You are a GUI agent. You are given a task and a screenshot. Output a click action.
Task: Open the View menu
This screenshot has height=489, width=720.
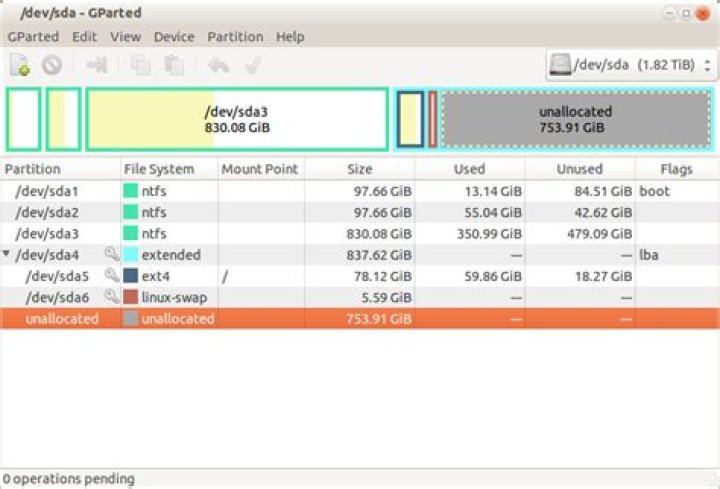[x=125, y=37]
